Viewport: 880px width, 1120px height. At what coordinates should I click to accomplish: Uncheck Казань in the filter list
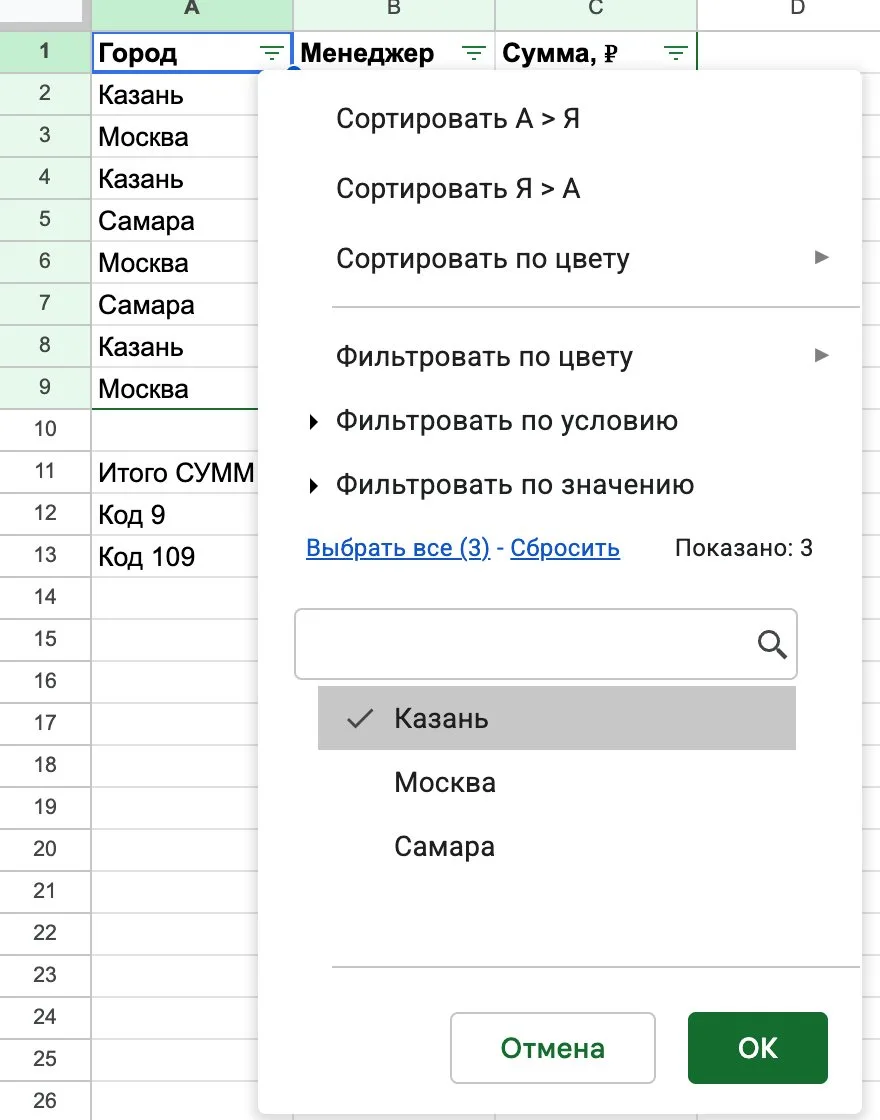pyautogui.click(x=556, y=719)
